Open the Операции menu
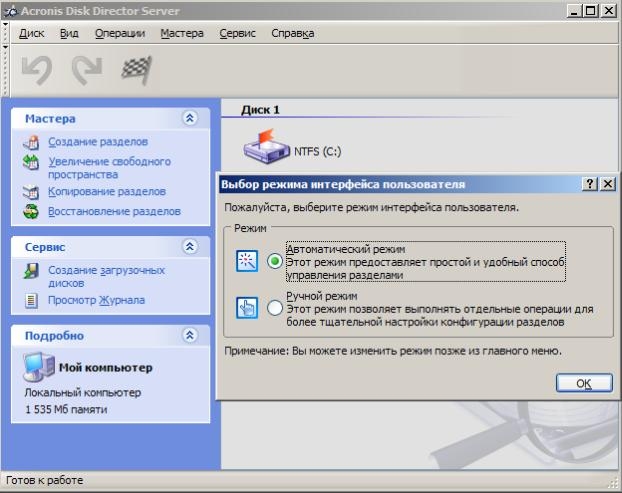The height and width of the screenshot is (493, 622). tap(120, 33)
